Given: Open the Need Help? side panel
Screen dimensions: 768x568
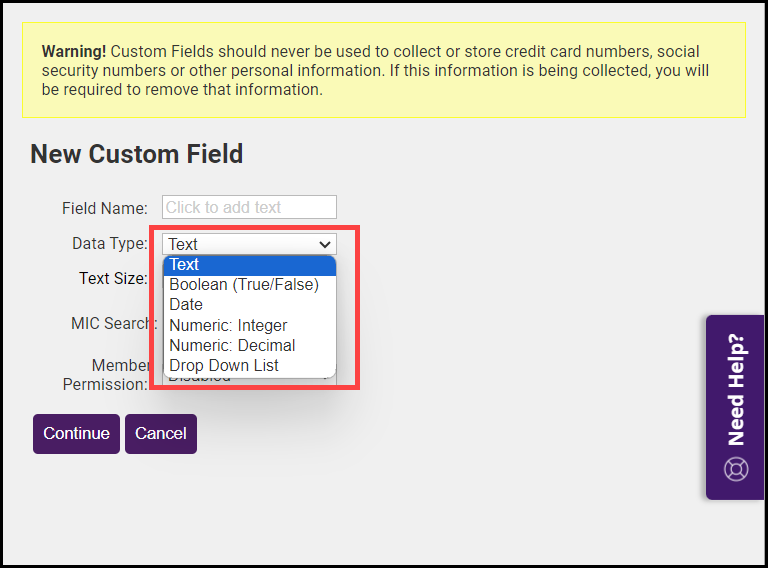Looking at the screenshot, I should [736, 390].
